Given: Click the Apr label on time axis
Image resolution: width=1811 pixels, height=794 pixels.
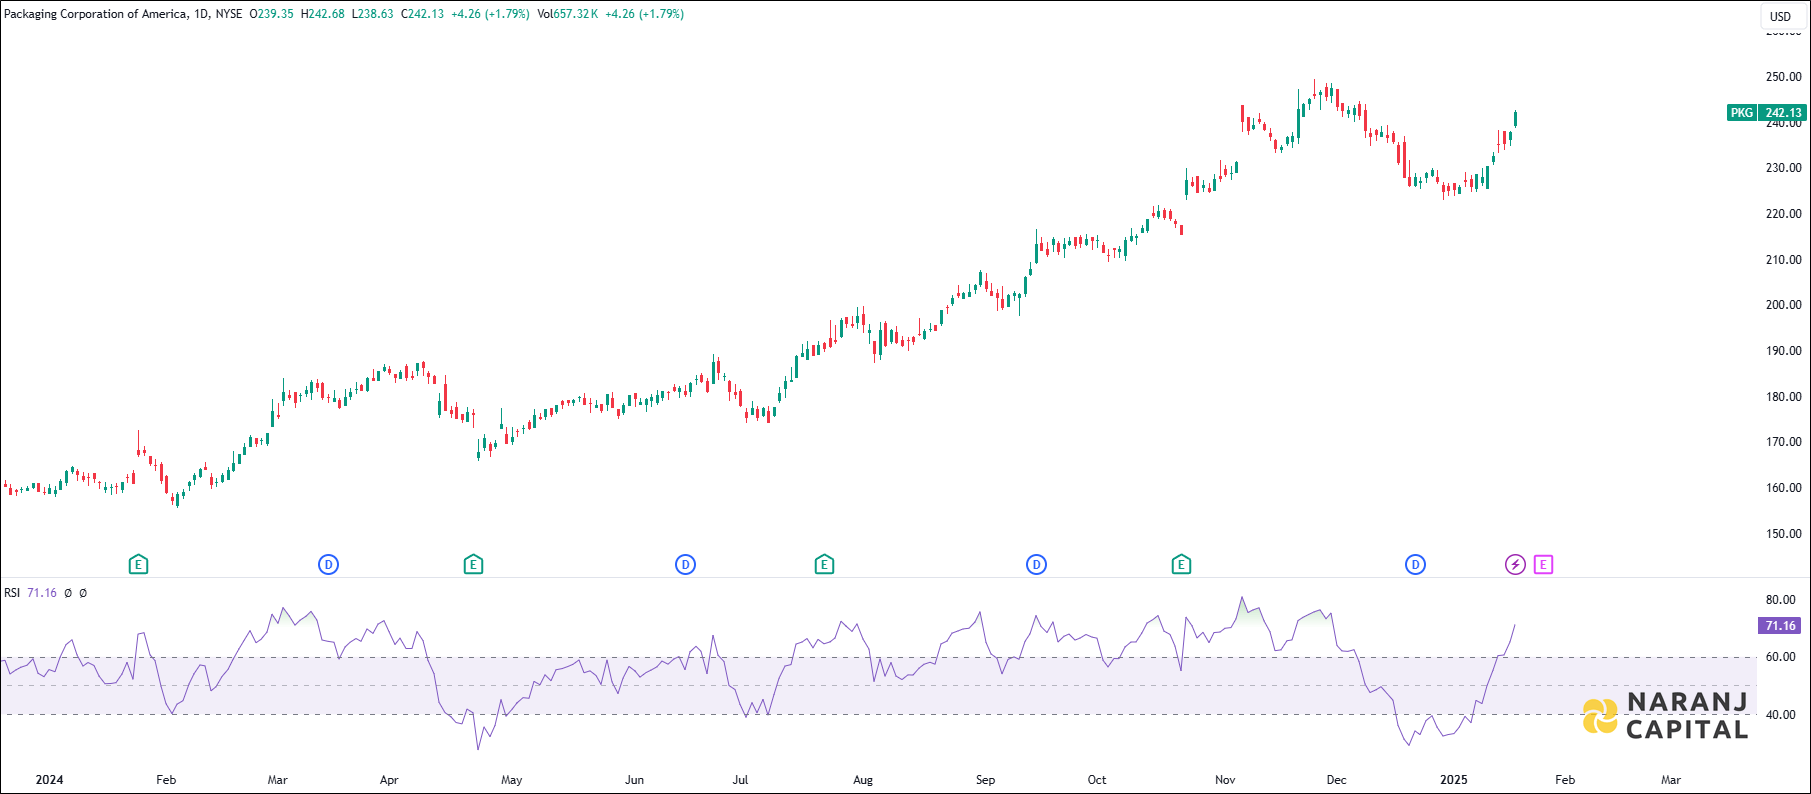Looking at the screenshot, I should point(389,780).
